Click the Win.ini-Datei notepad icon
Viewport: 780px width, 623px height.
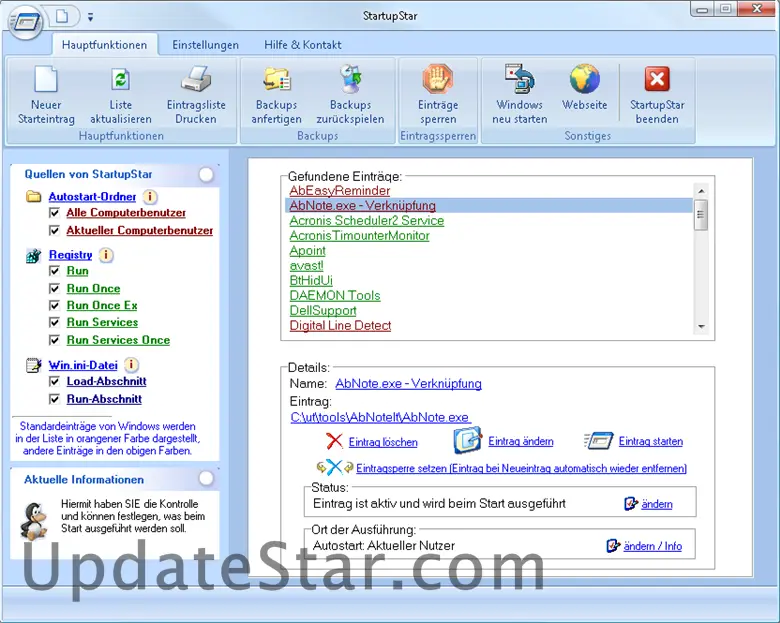[x=33, y=365]
